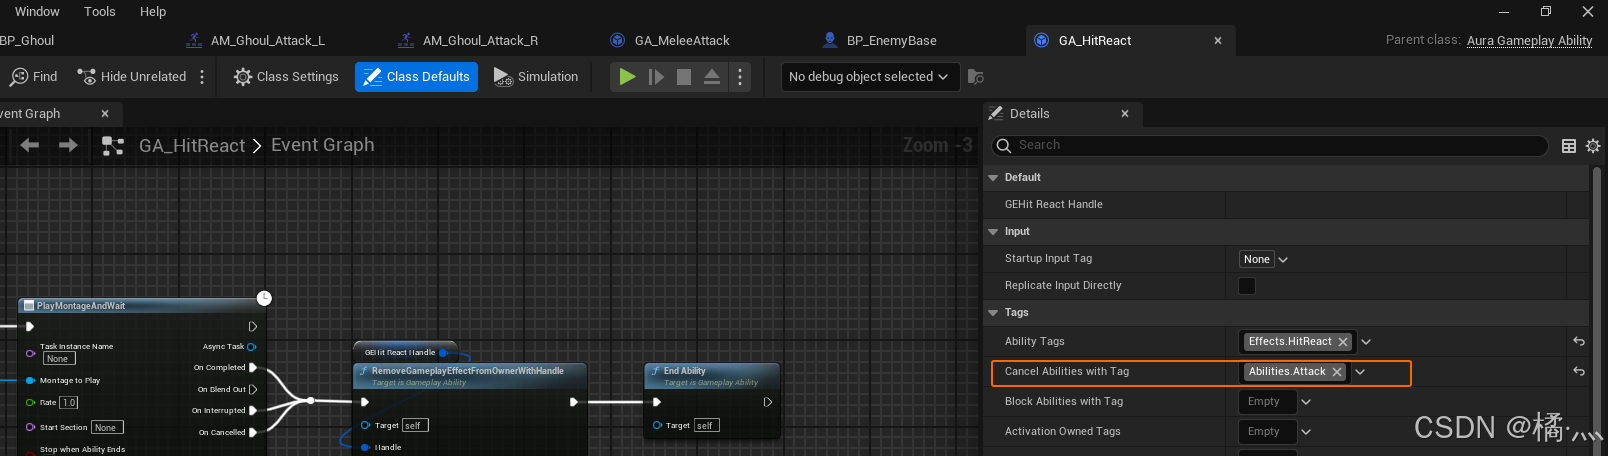Click the latent clock icon on PlayMontageAndWait
Viewport: 1608px width, 456px height.
[264, 298]
